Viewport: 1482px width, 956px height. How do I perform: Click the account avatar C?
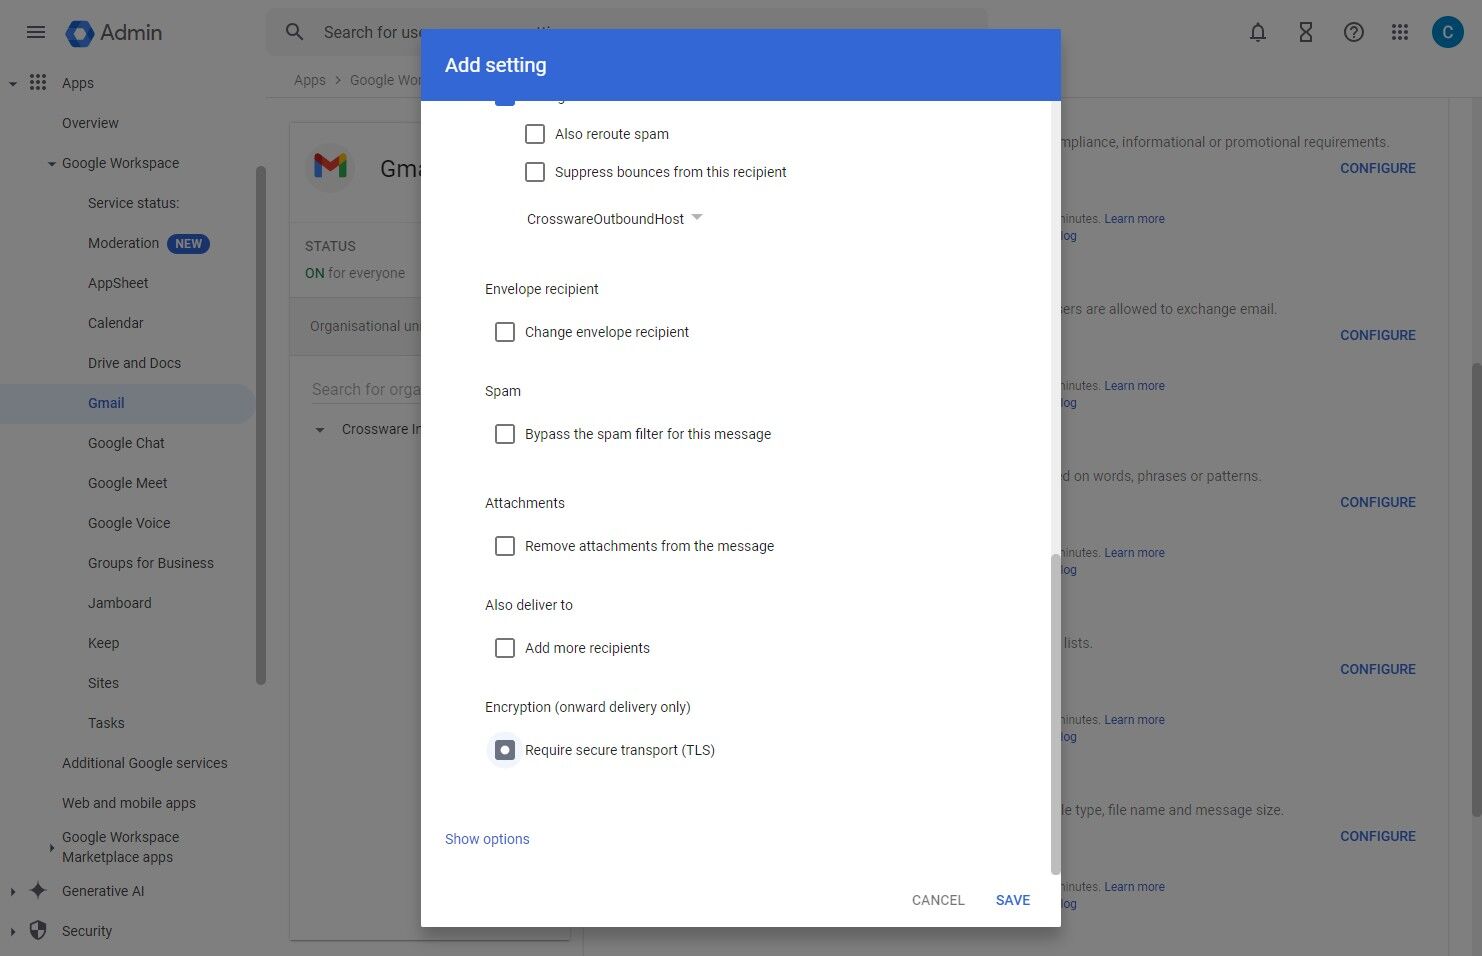pos(1447,32)
